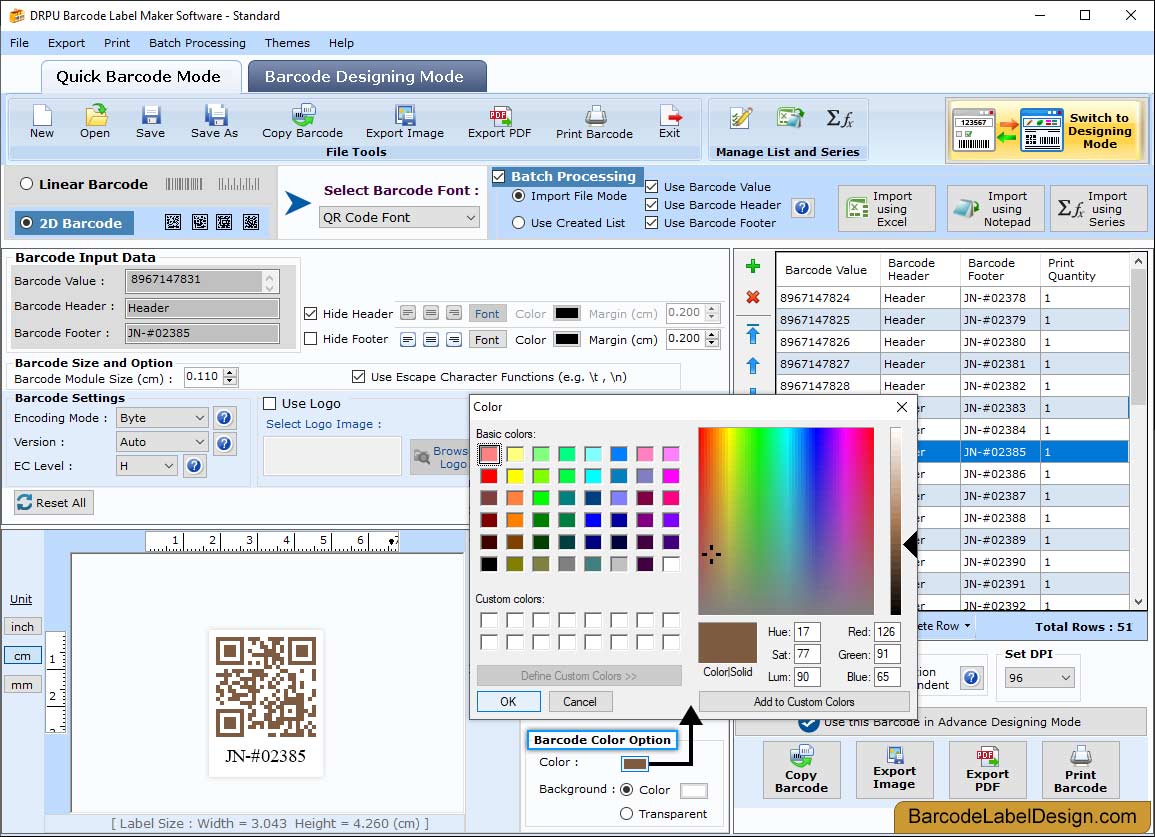Open the manage list pencil icon
1155x837 pixels.
740,118
